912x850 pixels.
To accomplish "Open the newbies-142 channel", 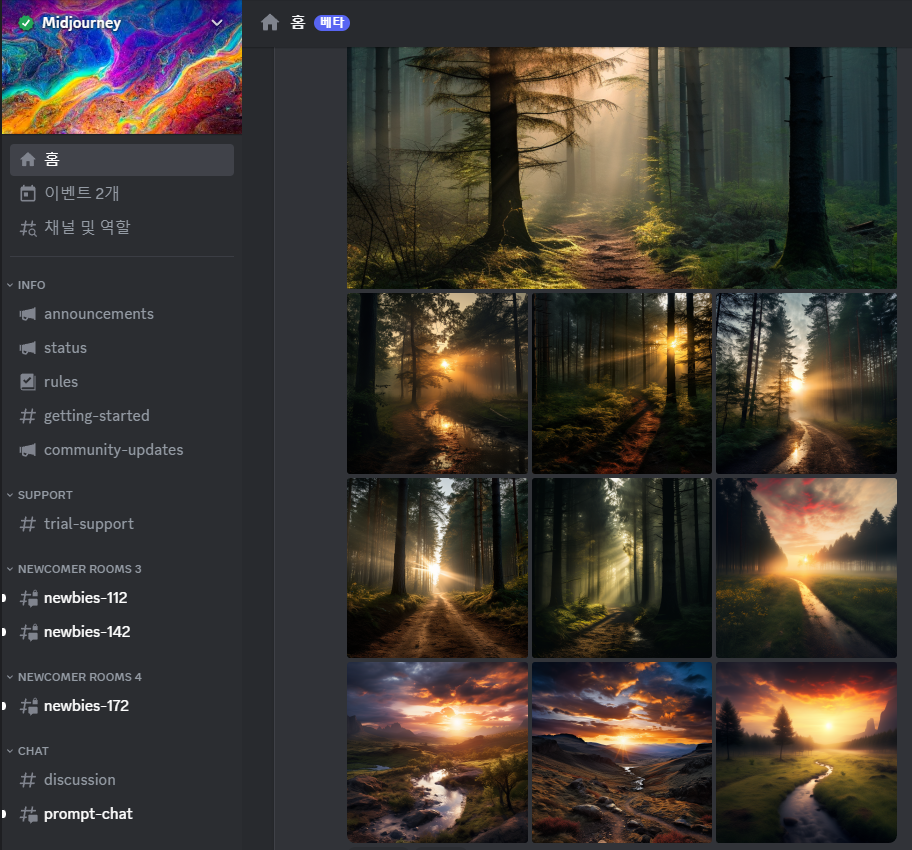I will click(x=122, y=632).
